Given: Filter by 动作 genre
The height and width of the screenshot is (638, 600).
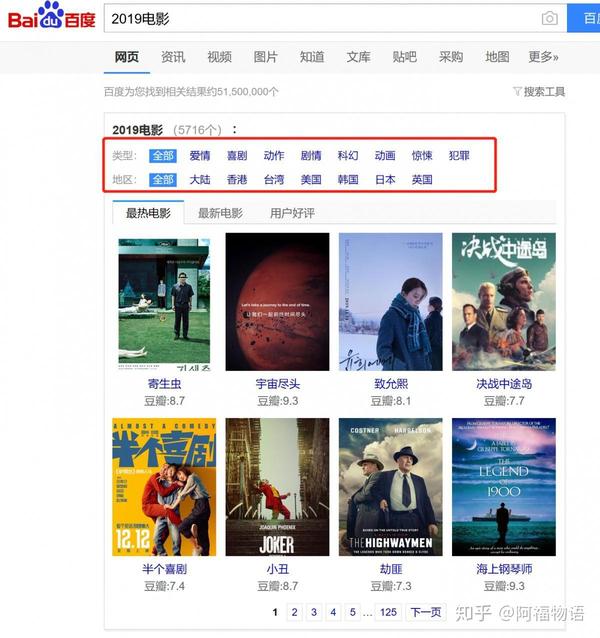Looking at the screenshot, I should (x=274, y=155).
